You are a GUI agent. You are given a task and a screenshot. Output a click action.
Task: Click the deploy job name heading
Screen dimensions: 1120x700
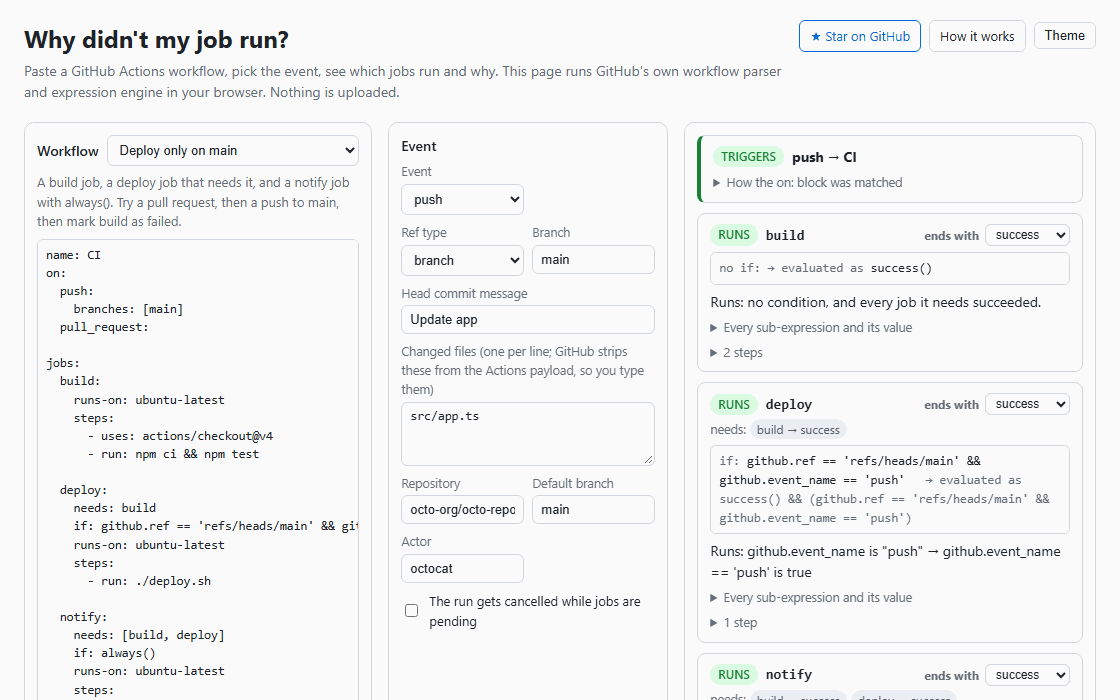[789, 404]
